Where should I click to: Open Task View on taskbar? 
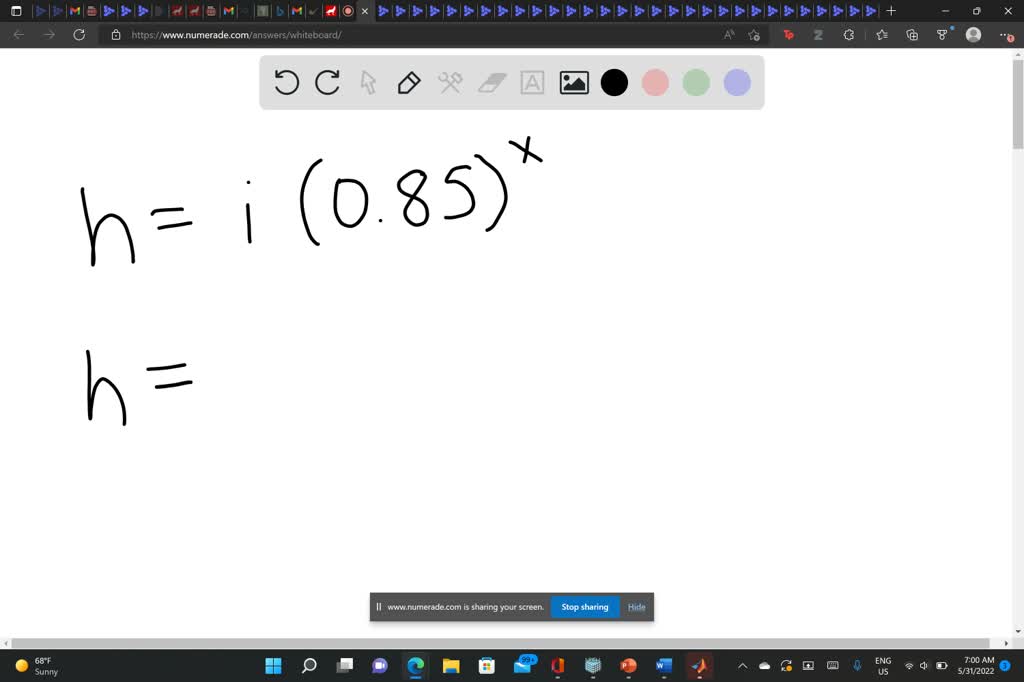pyautogui.click(x=345, y=666)
